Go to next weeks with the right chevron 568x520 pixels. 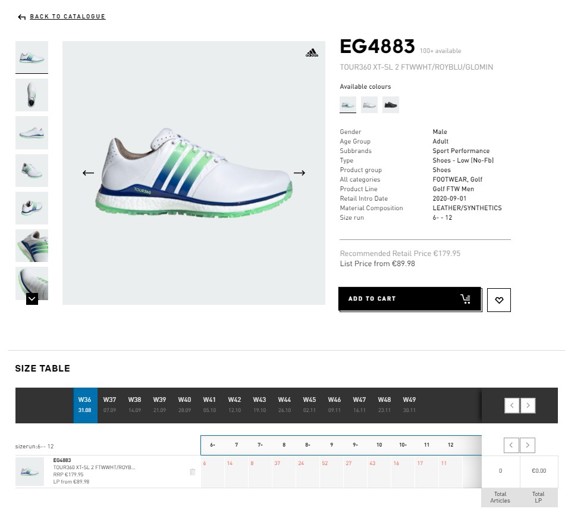tap(528, 405)
